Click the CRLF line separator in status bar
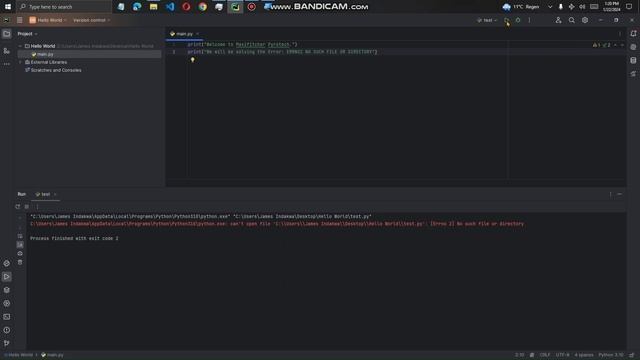The height and width of the screenshot is (360, 640). pos(545,355)
